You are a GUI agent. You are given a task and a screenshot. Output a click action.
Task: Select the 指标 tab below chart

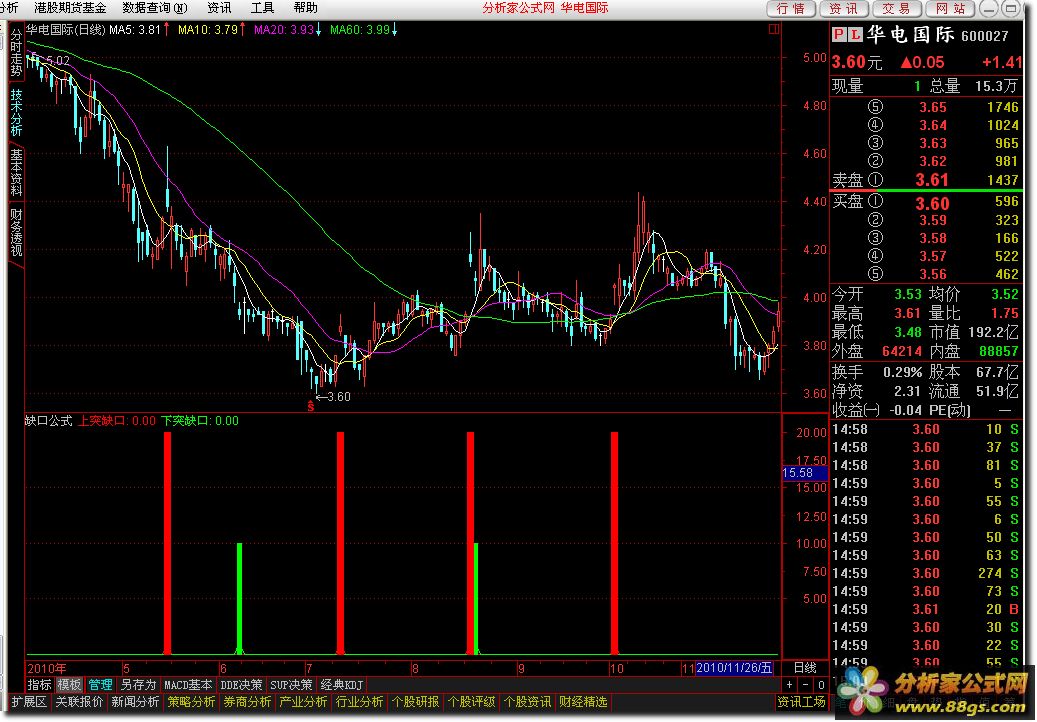pyautogui.click(x=39, y=685)
